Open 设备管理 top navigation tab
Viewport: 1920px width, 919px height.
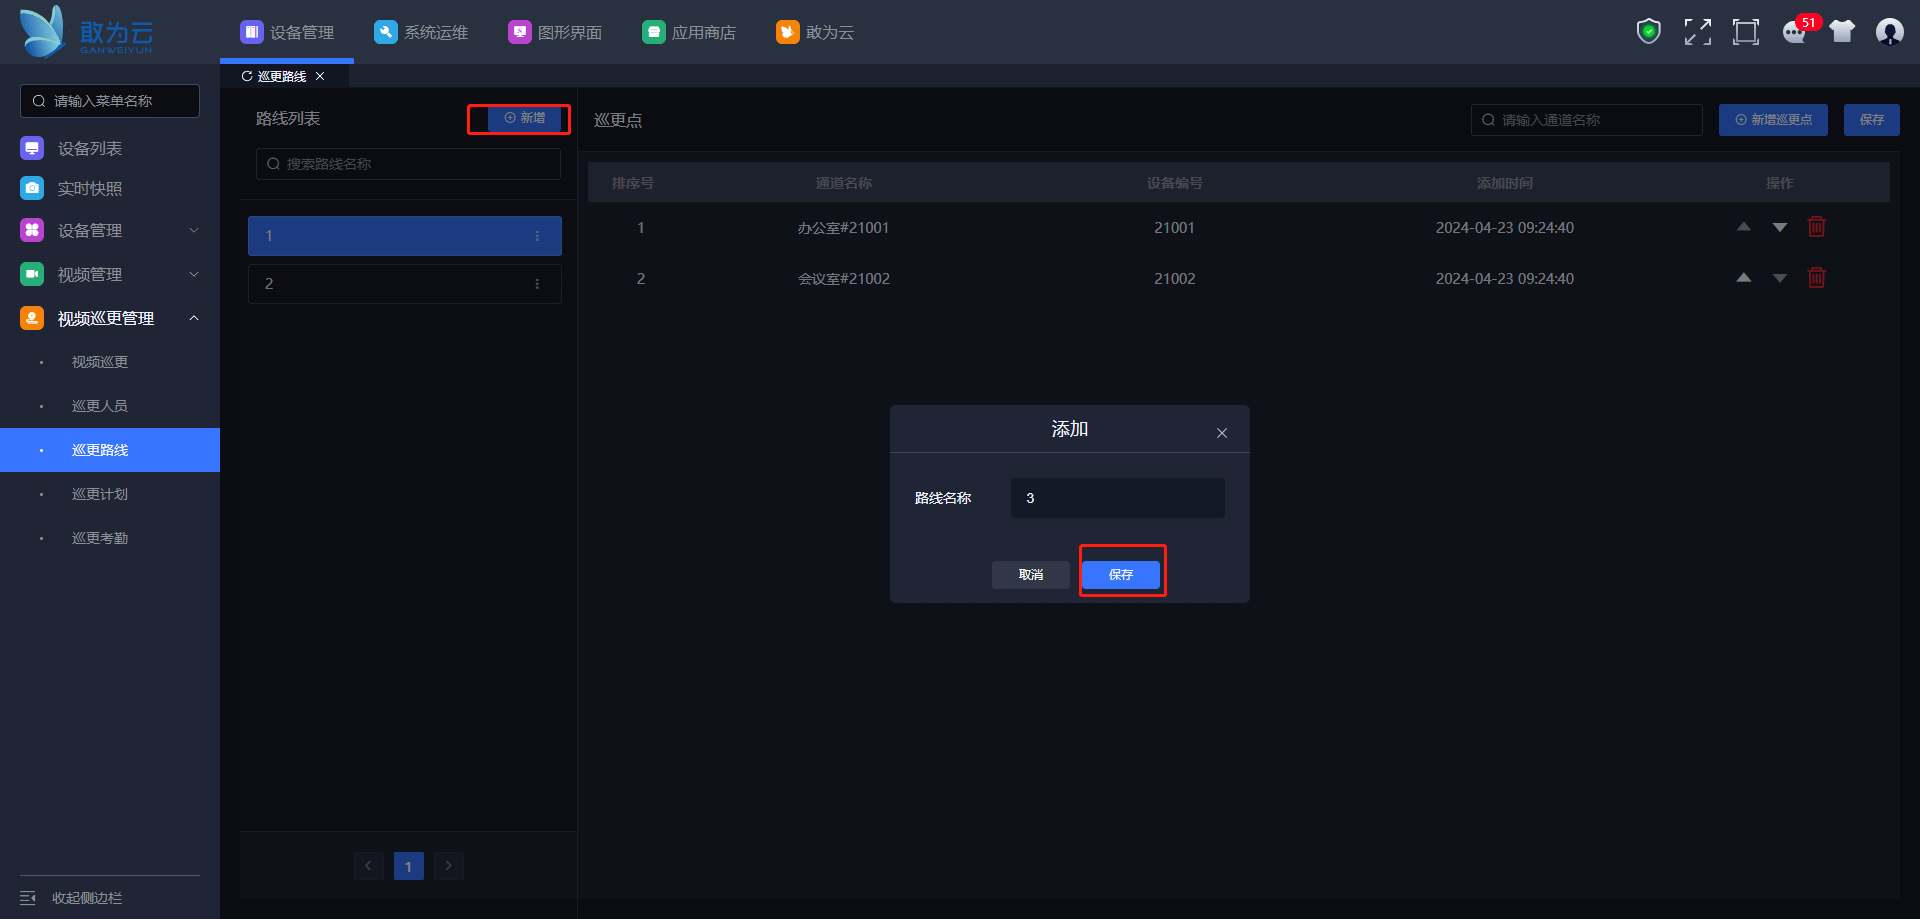[x=287, y=32]
